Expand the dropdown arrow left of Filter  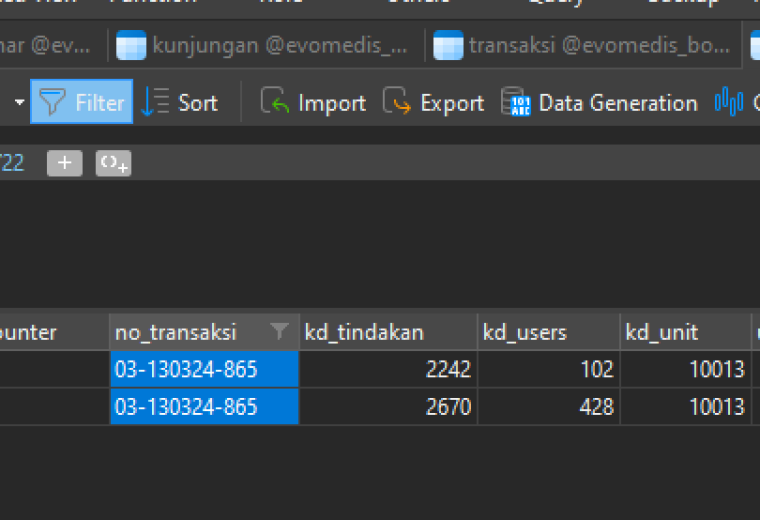pyautogui.click(x=19, y=102)
